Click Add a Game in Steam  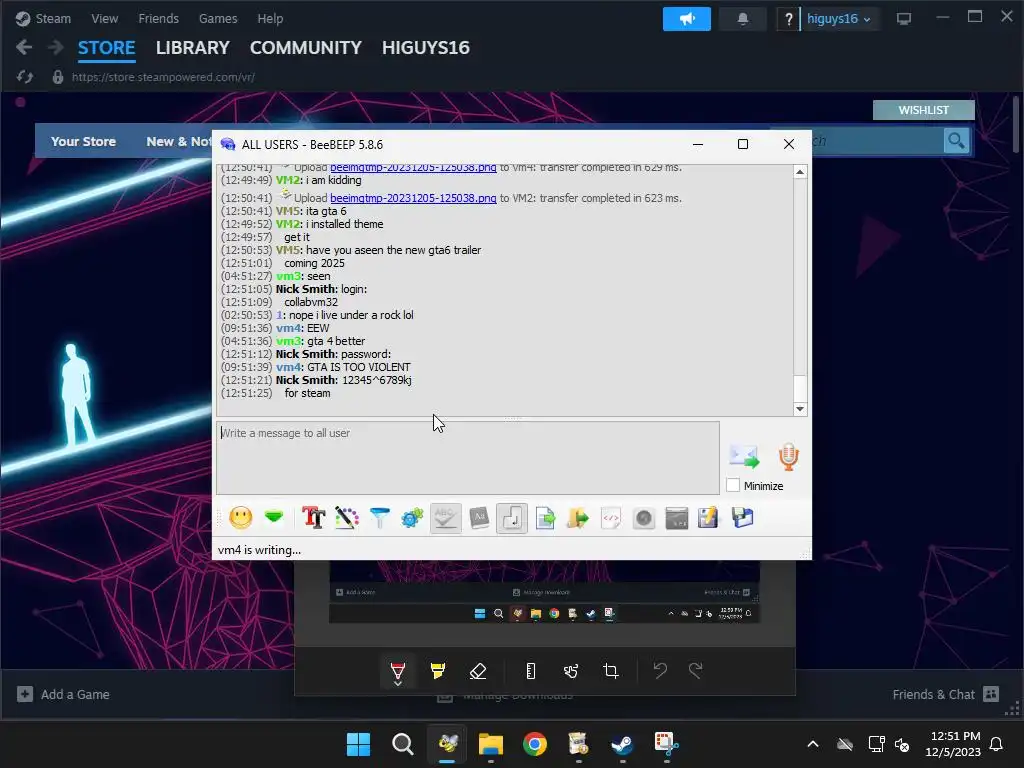63,694
